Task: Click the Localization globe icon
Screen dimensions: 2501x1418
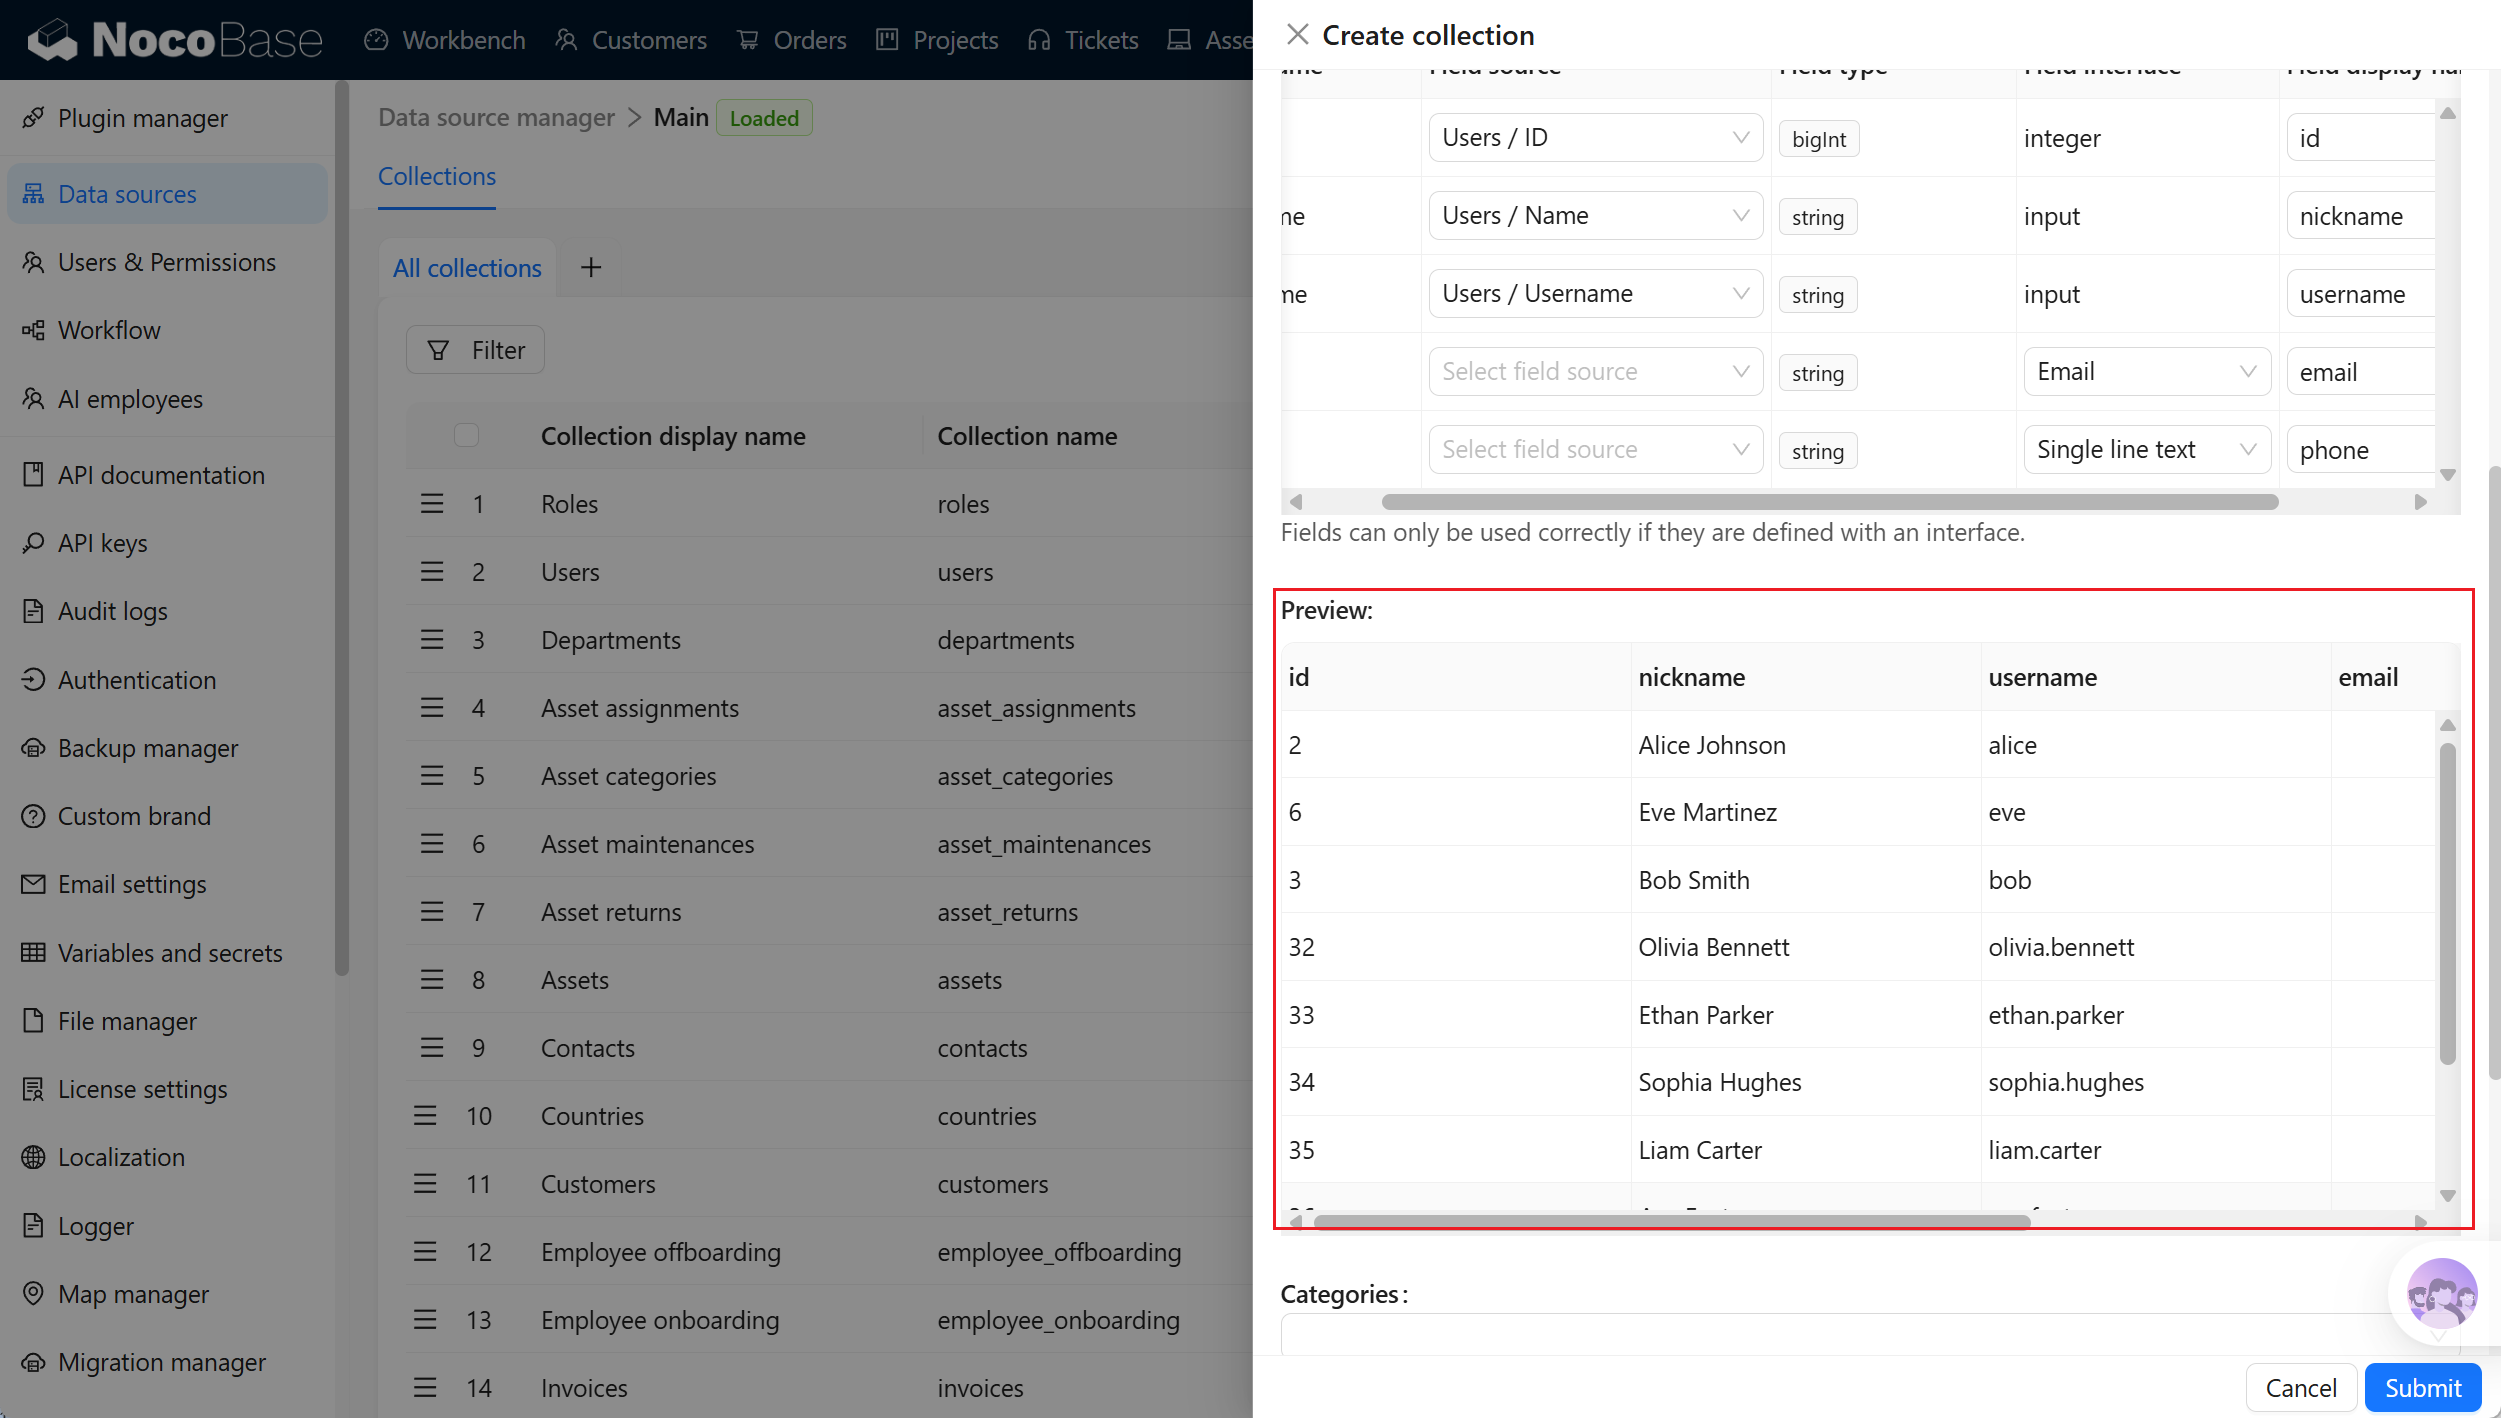Action: tap(33, 1157)
